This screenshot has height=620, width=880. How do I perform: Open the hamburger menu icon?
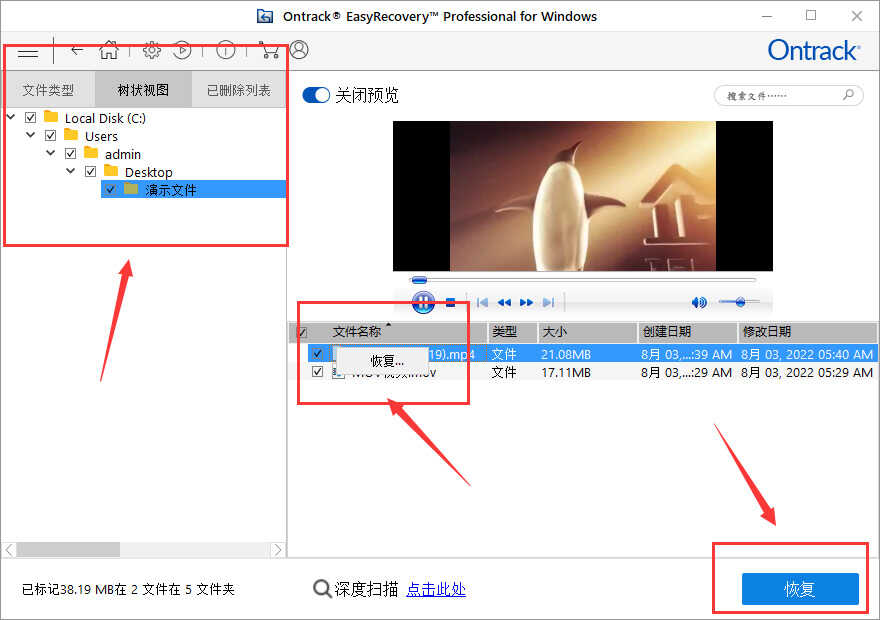pos(28,52)
